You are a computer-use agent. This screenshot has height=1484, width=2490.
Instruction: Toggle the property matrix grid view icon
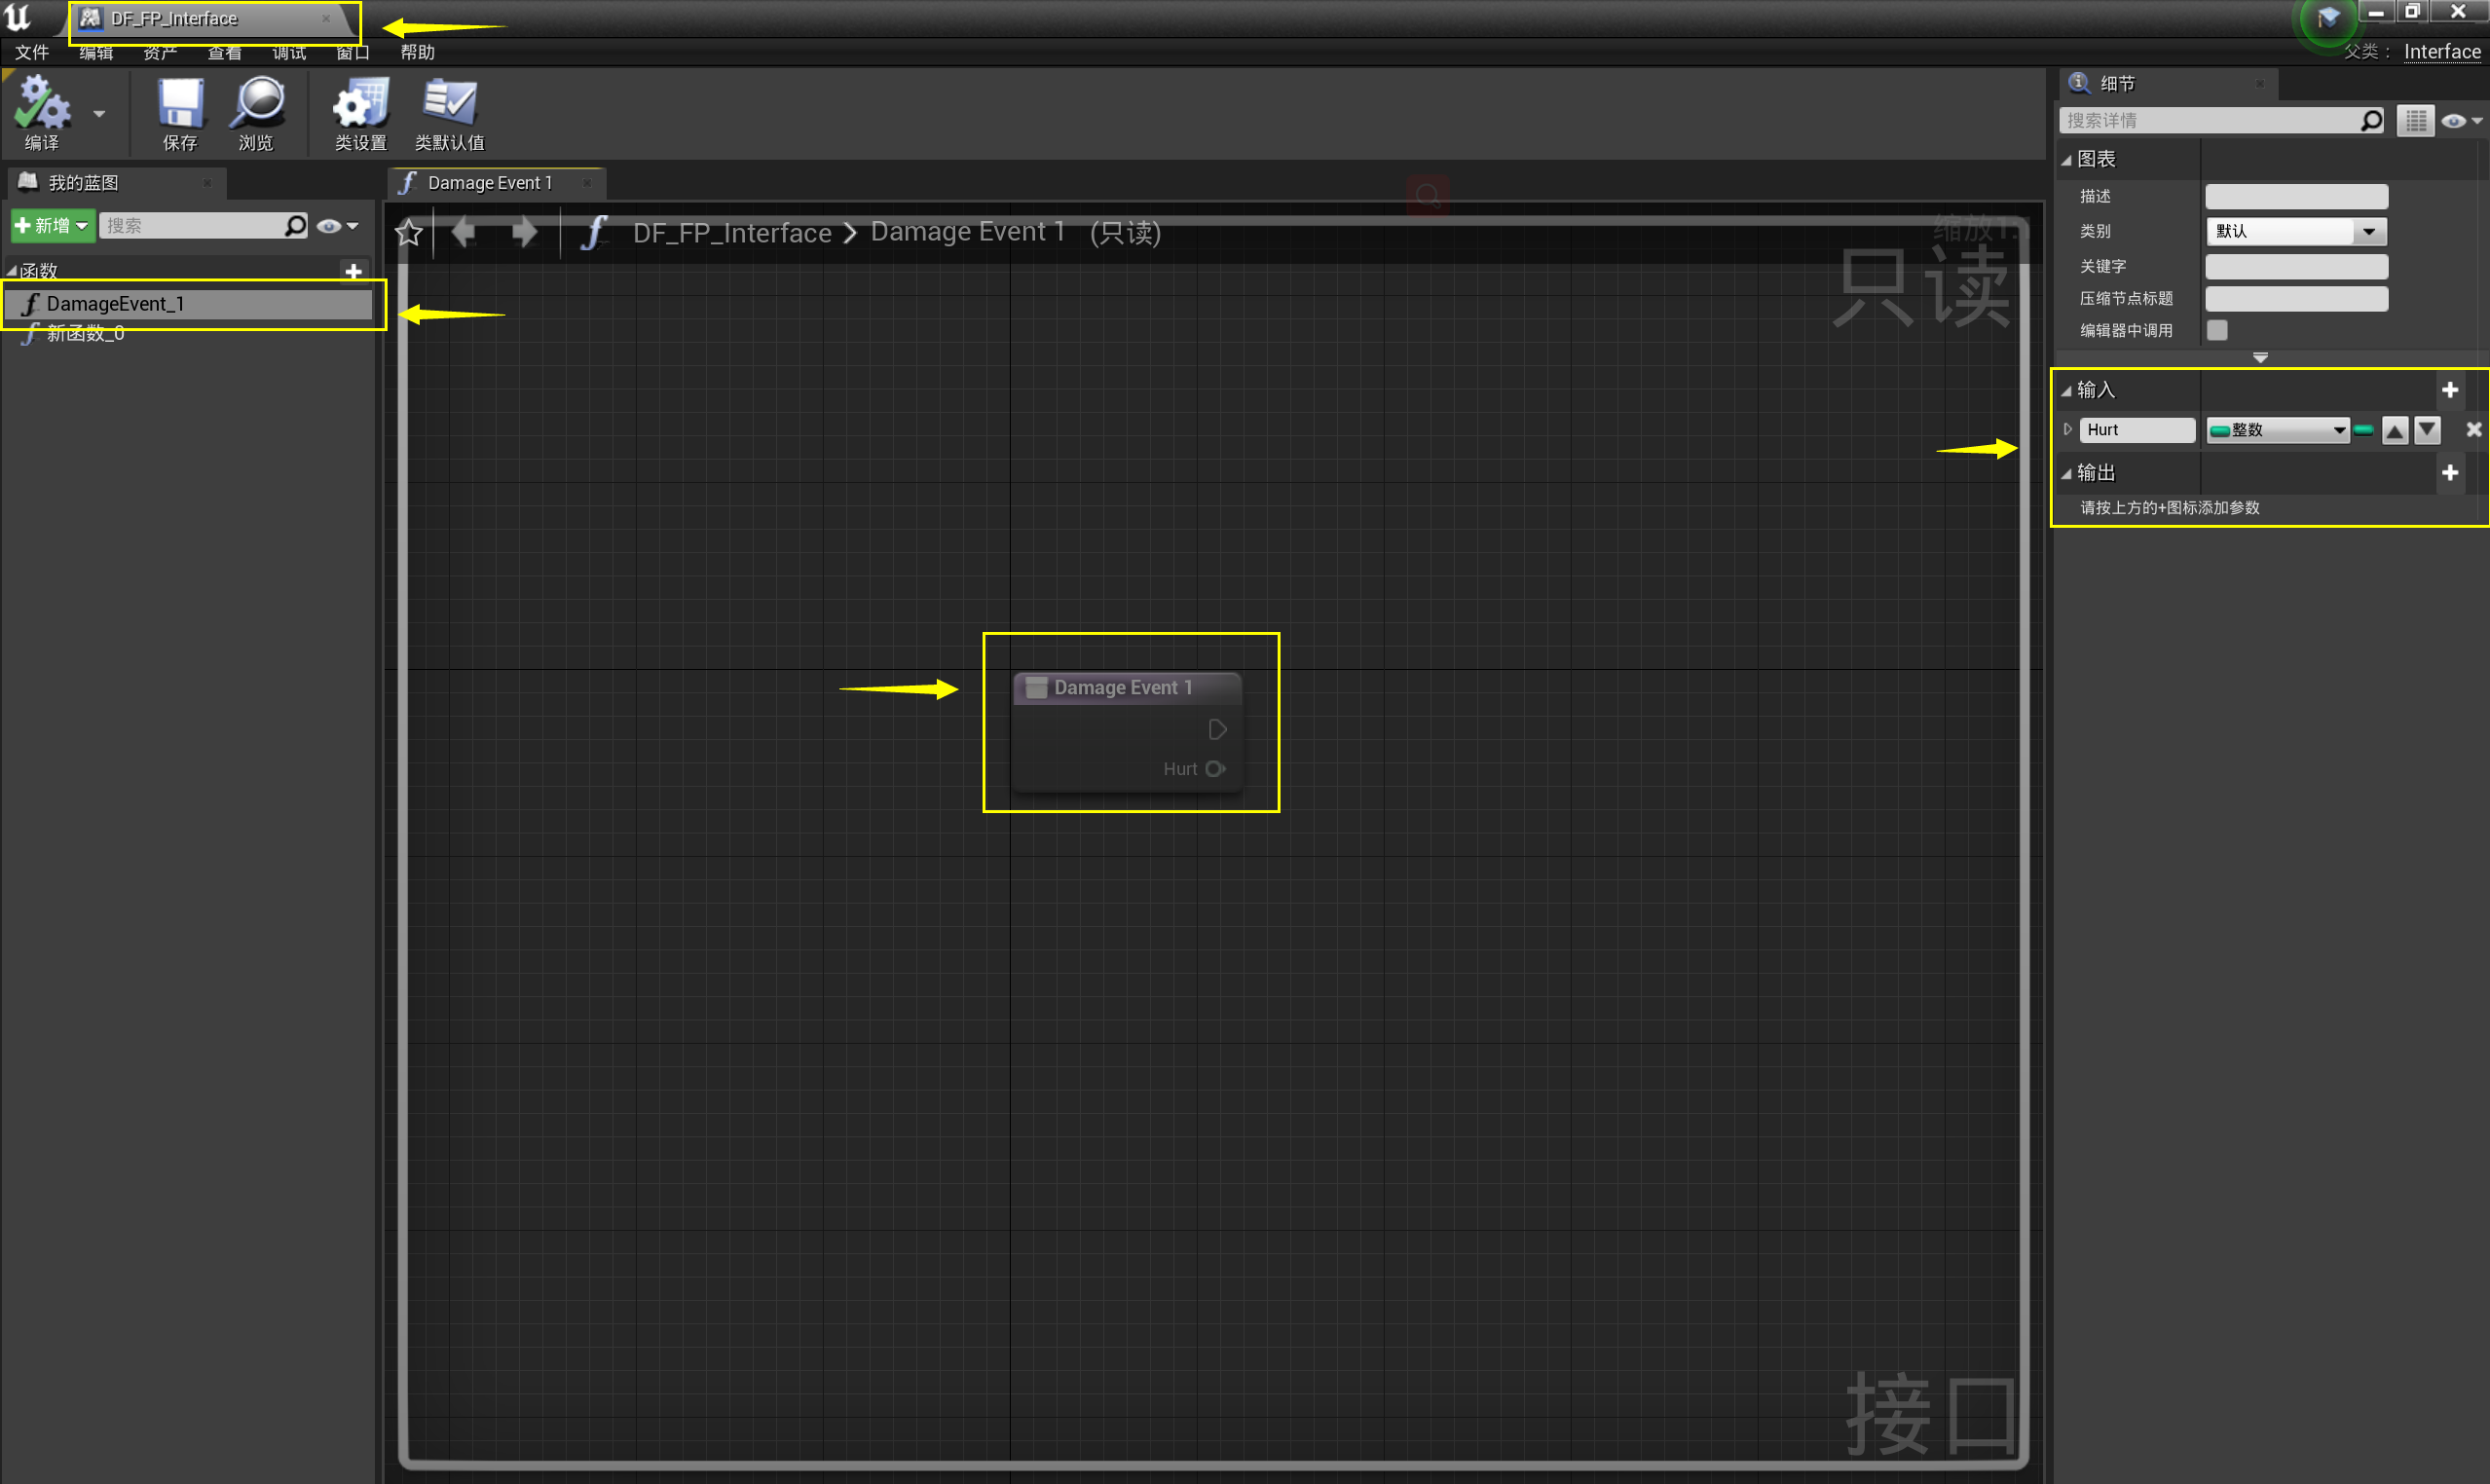click(x=2416, y=121)
